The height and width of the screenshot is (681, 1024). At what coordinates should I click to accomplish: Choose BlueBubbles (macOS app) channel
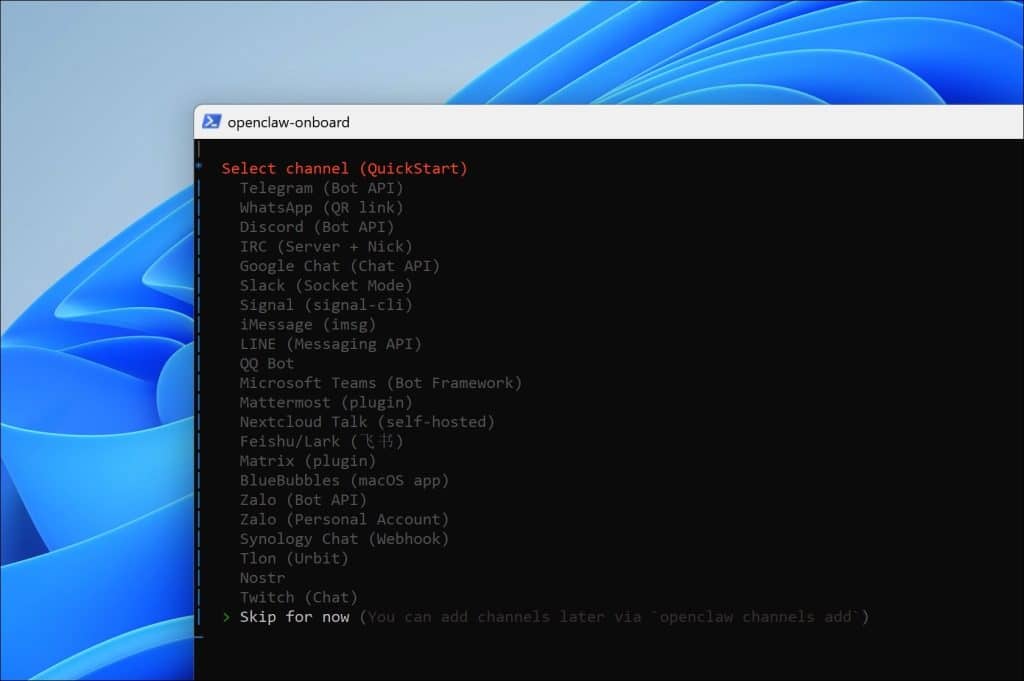click(344, 481)
